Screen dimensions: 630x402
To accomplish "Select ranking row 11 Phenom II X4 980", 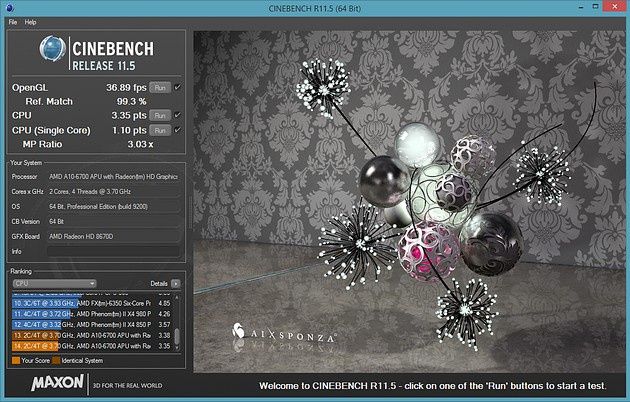I will (x=92, y=314).
